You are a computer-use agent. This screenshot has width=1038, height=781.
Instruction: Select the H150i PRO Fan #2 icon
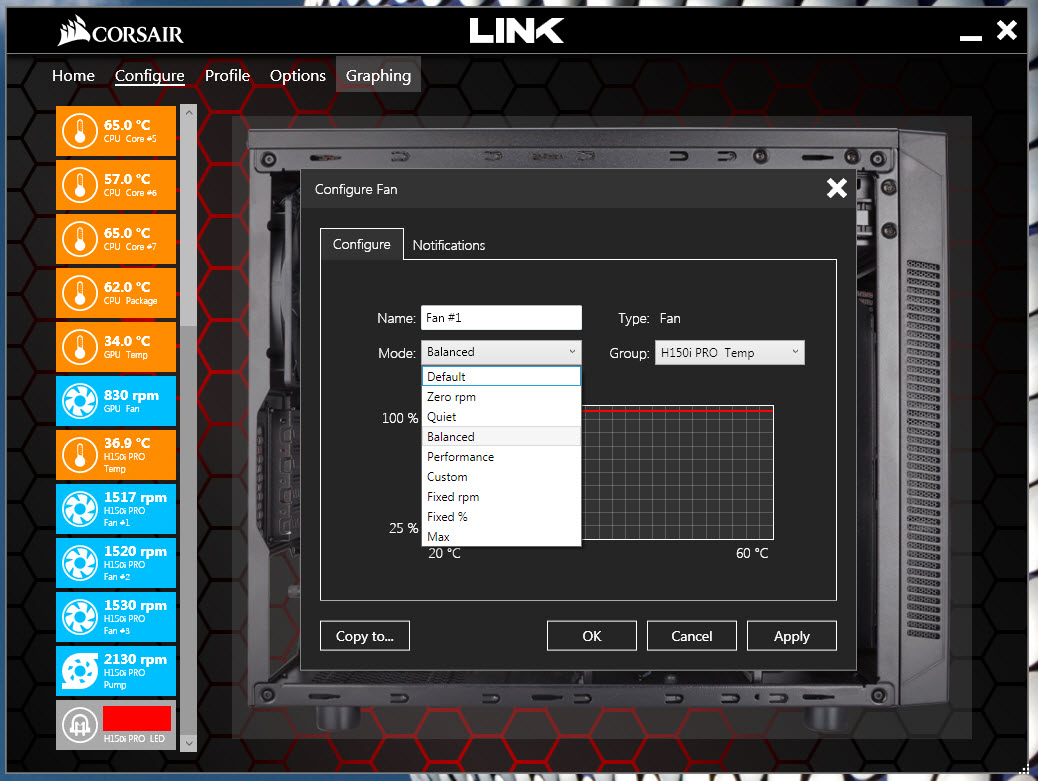coord(80,563)
